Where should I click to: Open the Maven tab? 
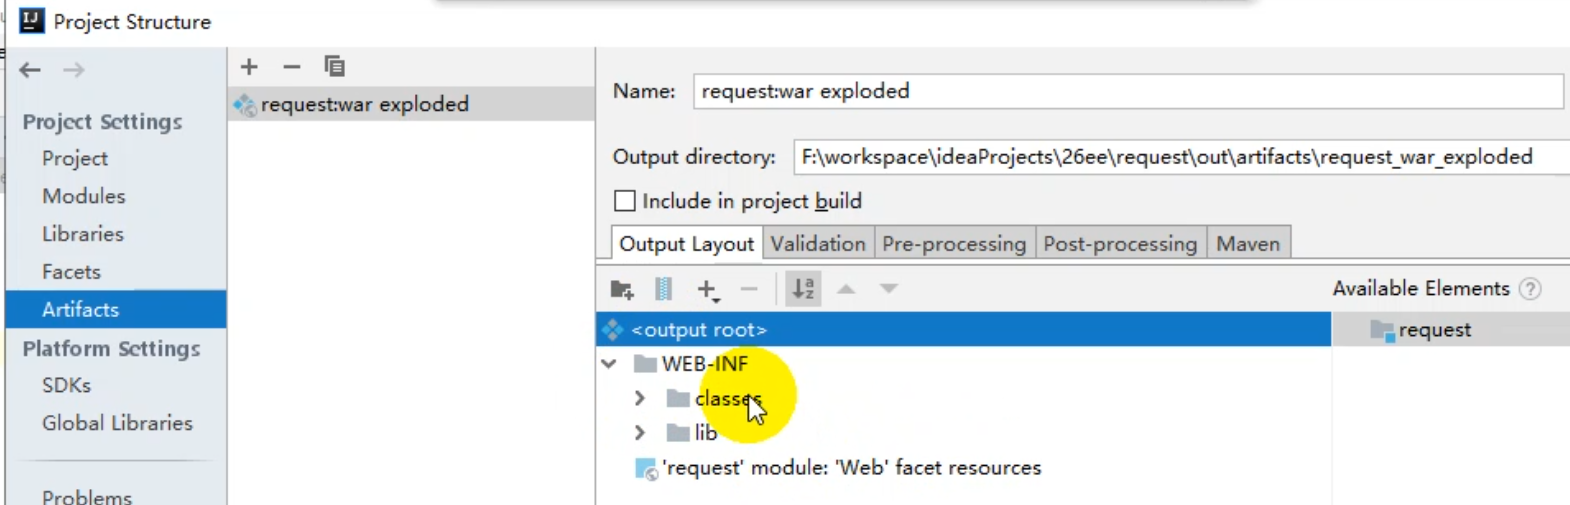point(1247,244)
